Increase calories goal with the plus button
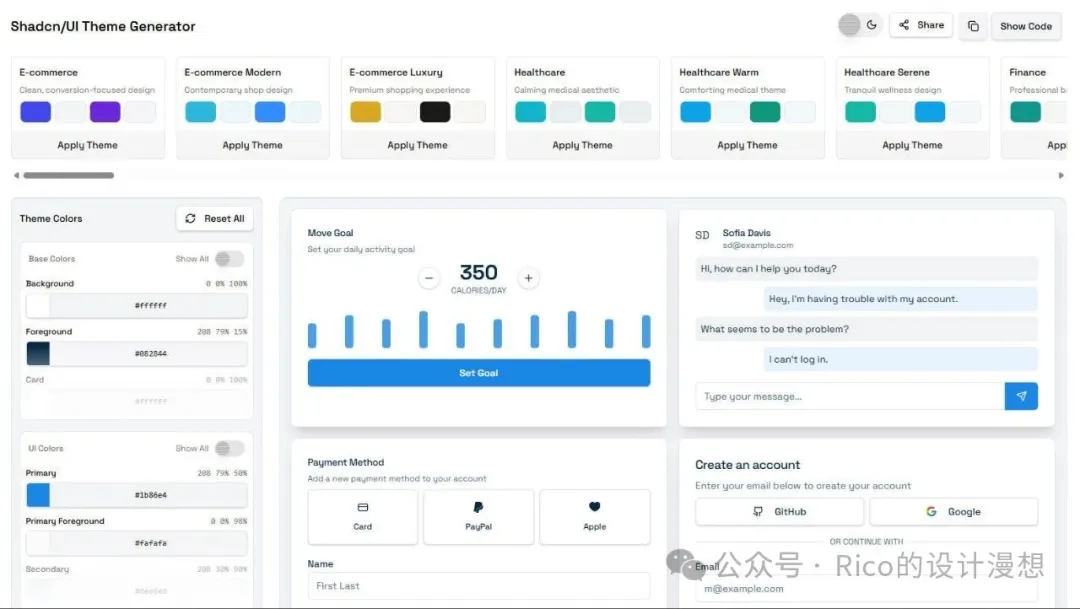Screen dimensions: 1080x609 (529, 278)
